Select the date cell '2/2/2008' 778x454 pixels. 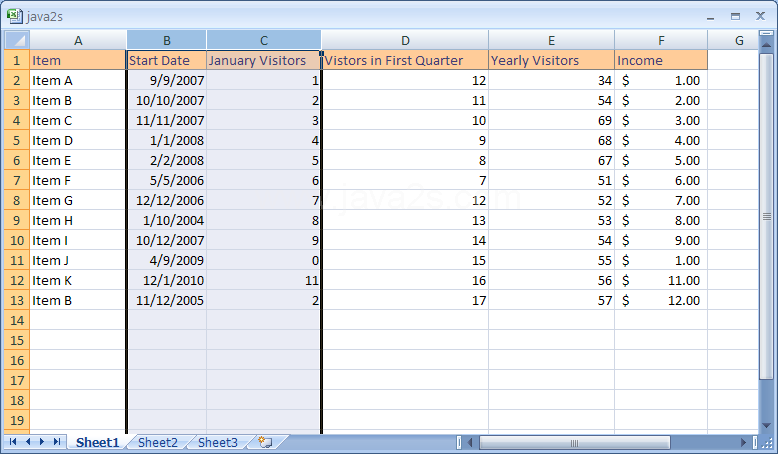[167, 160]
